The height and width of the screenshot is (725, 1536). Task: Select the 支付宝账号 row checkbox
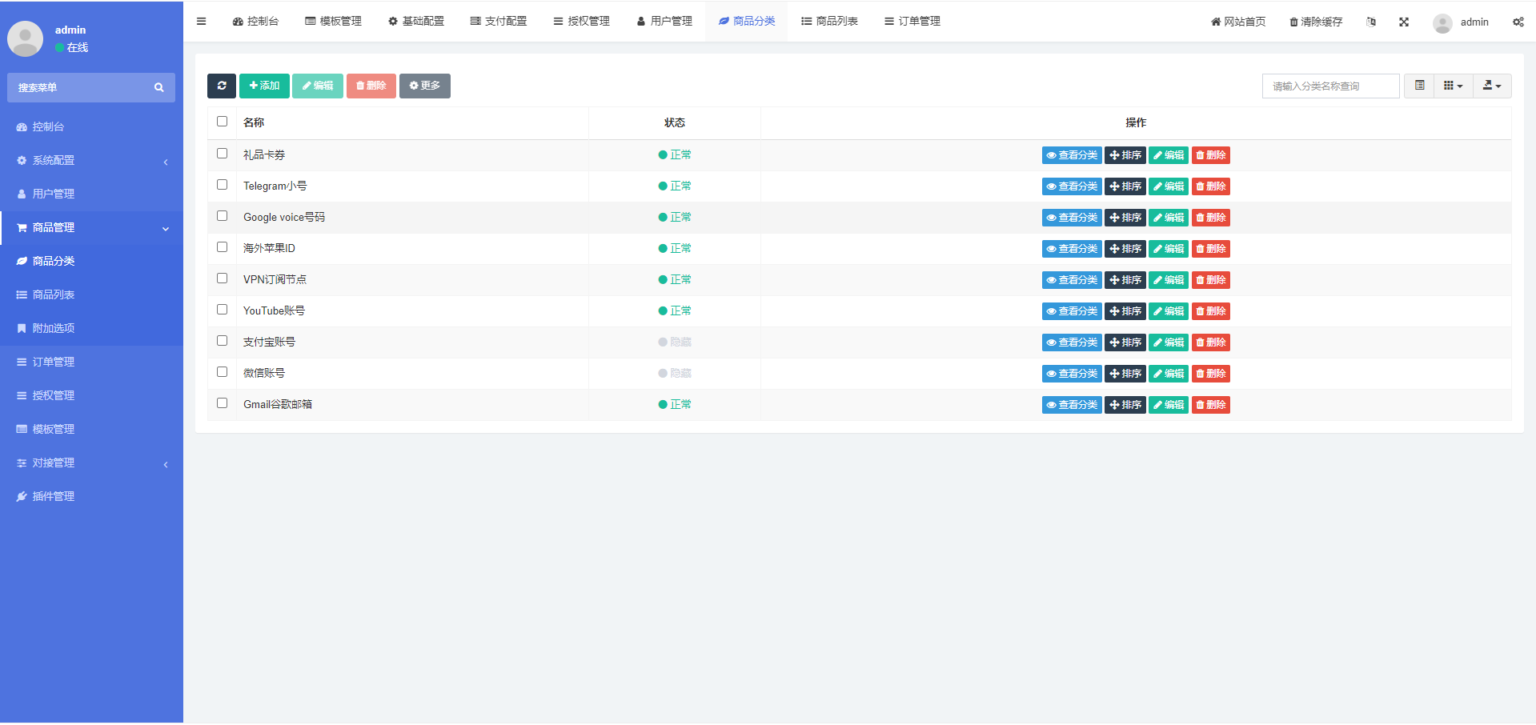click(x=222, y=341)
